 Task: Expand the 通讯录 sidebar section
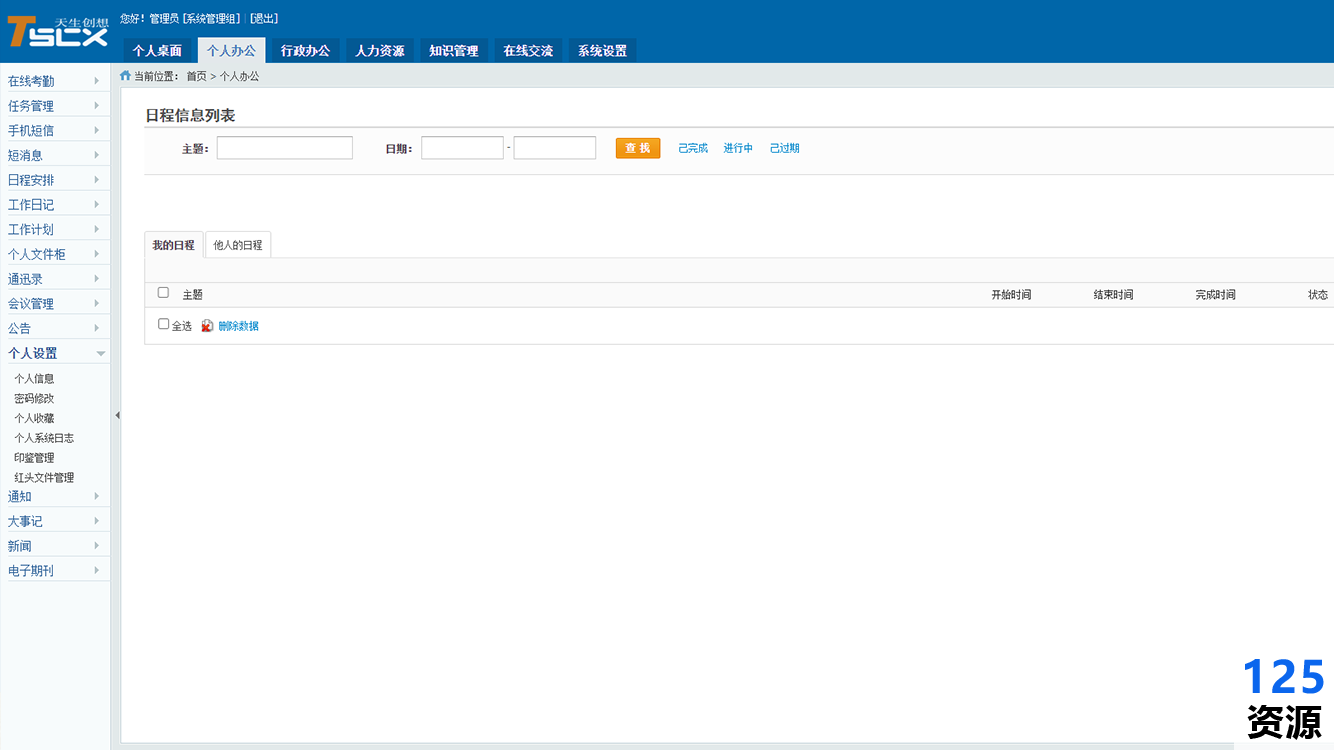point(55,279)
